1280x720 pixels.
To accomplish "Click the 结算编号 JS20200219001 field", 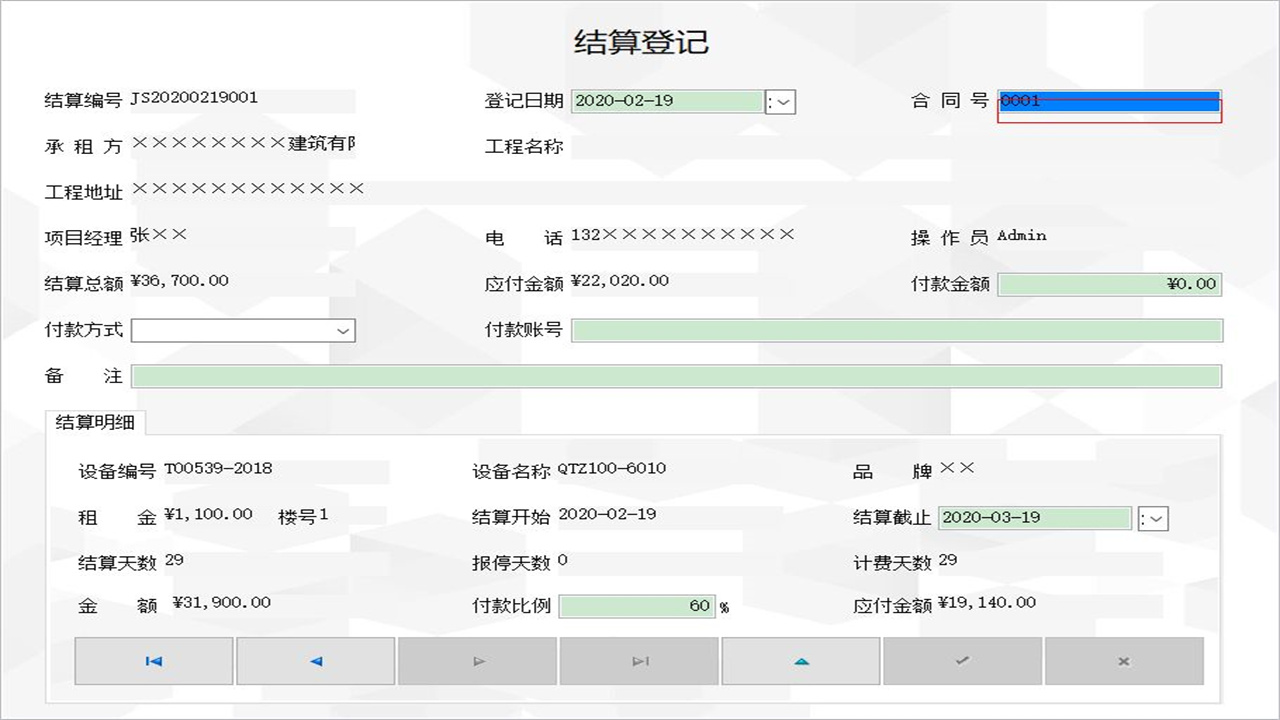I will pos(240,100).
